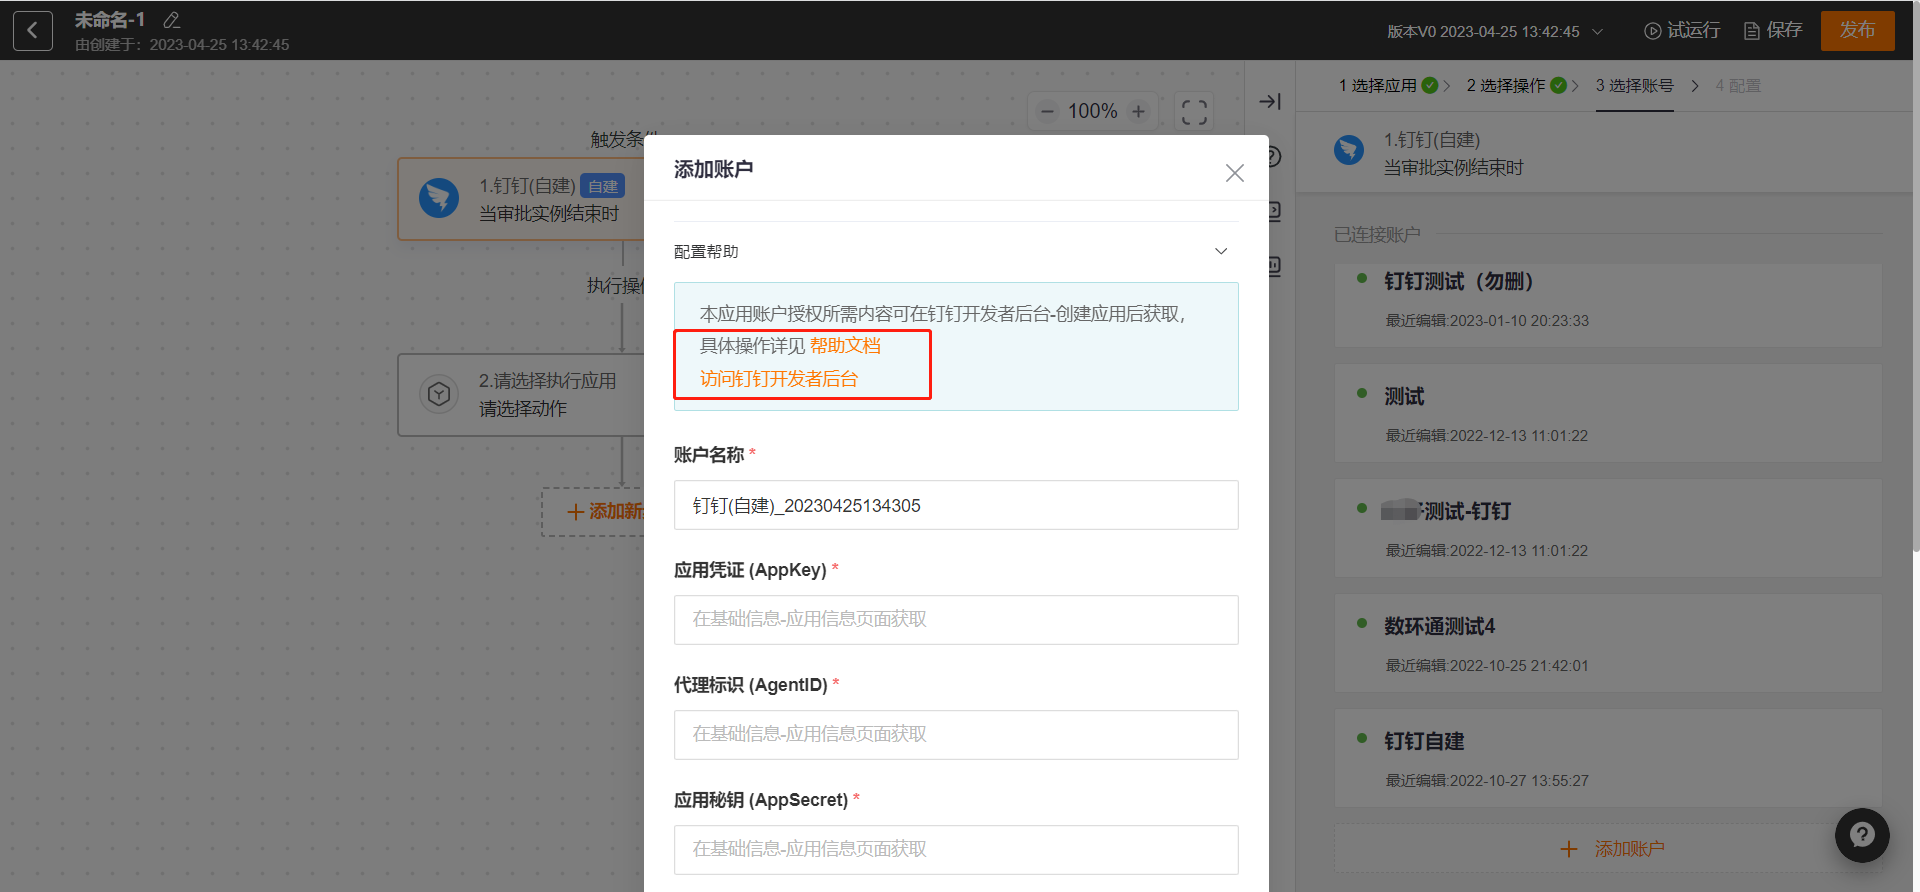This screenshot has height=892, width=1920.
Task: Click the cube icon in action node
Action: coord(439,394)
